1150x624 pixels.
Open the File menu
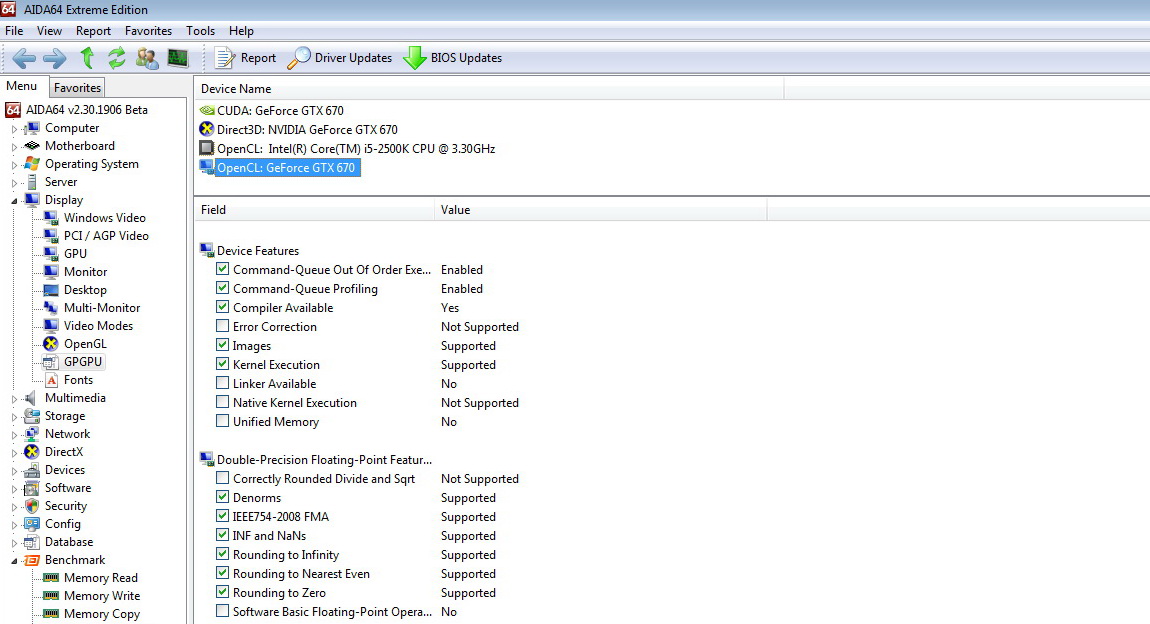pos(14,31)
